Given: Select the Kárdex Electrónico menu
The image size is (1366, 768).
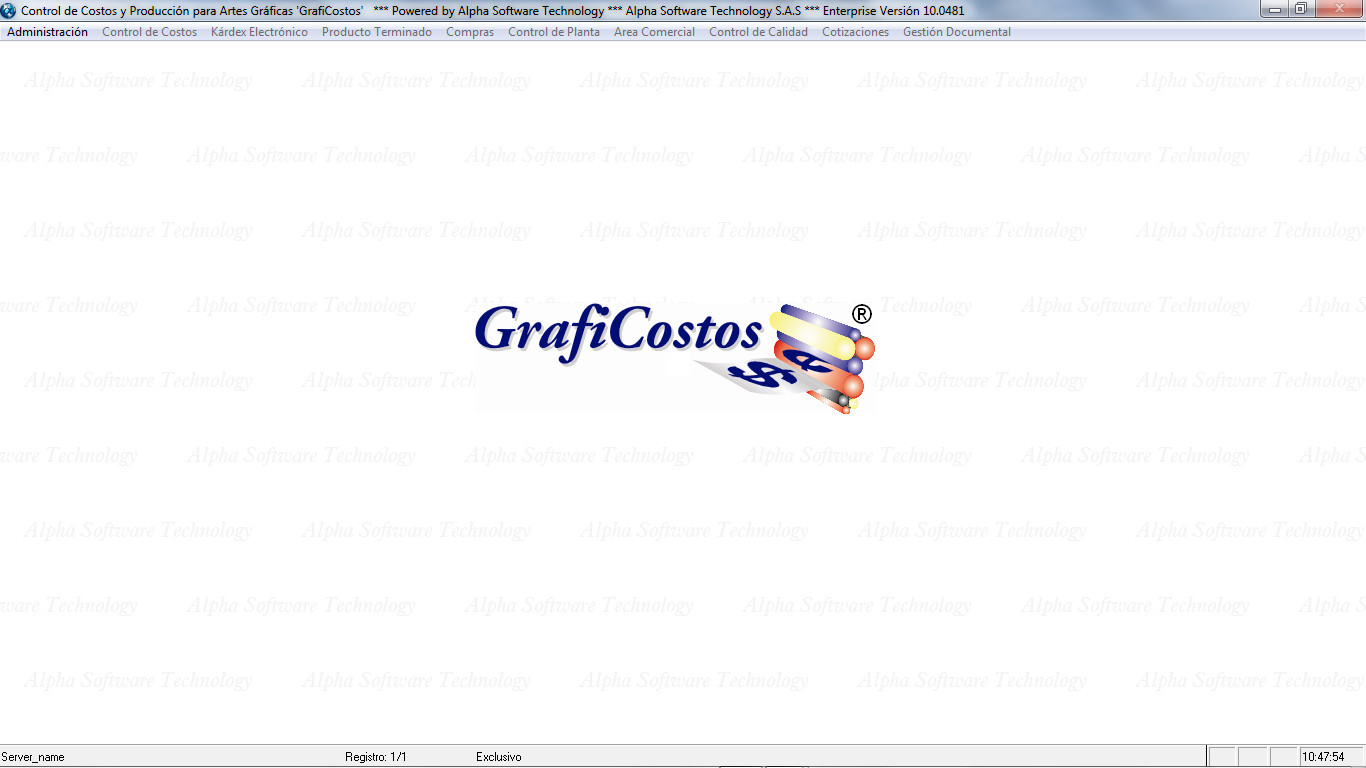Looking at the screenshot, I should point(259,32).
